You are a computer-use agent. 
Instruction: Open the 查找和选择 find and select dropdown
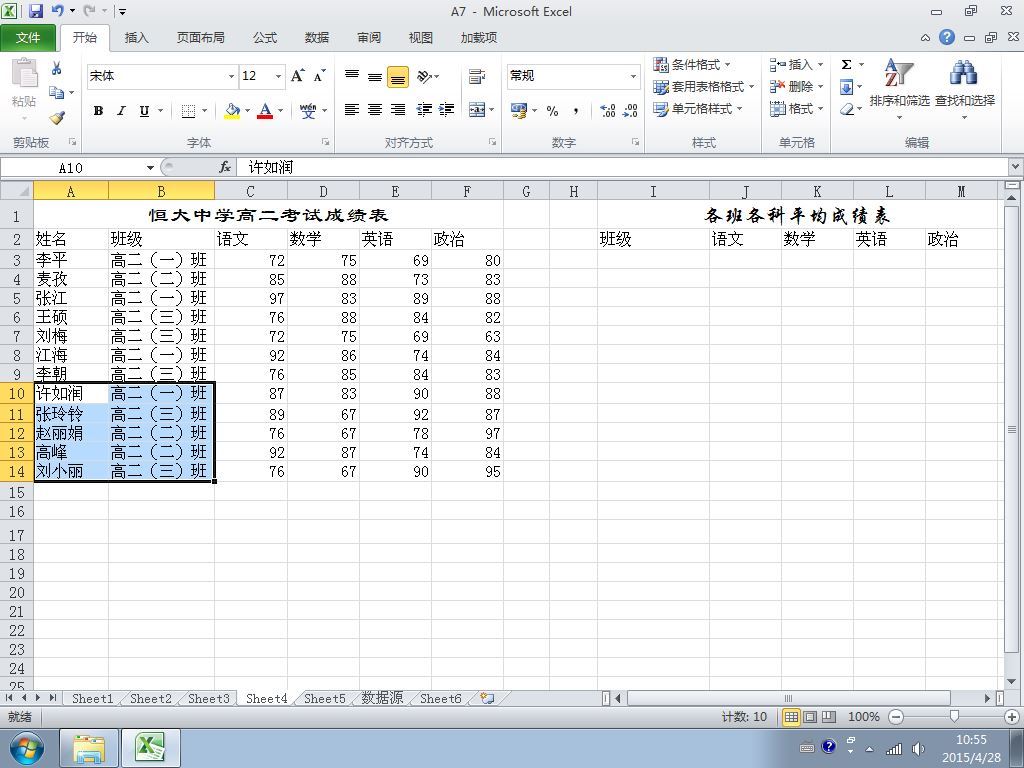coord(965,90)
